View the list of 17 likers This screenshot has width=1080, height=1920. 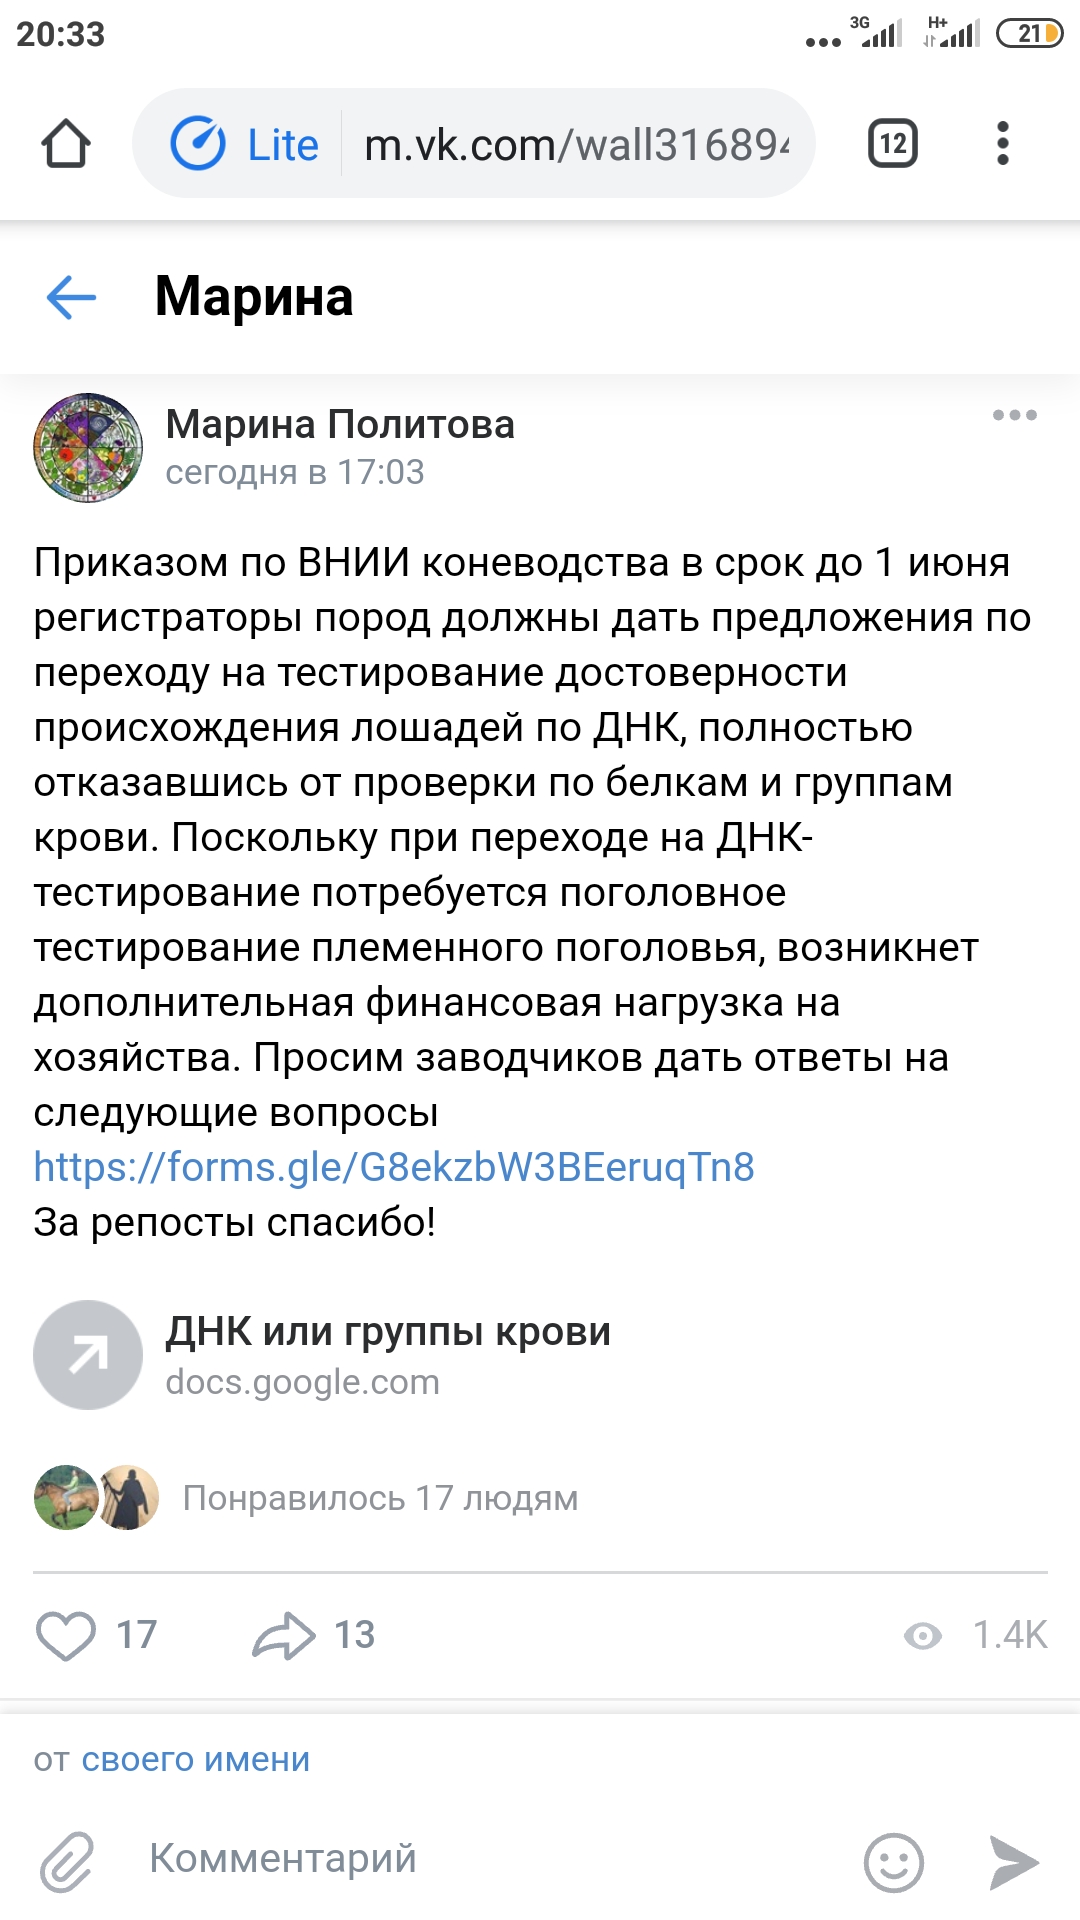(x=380, y=1498)
